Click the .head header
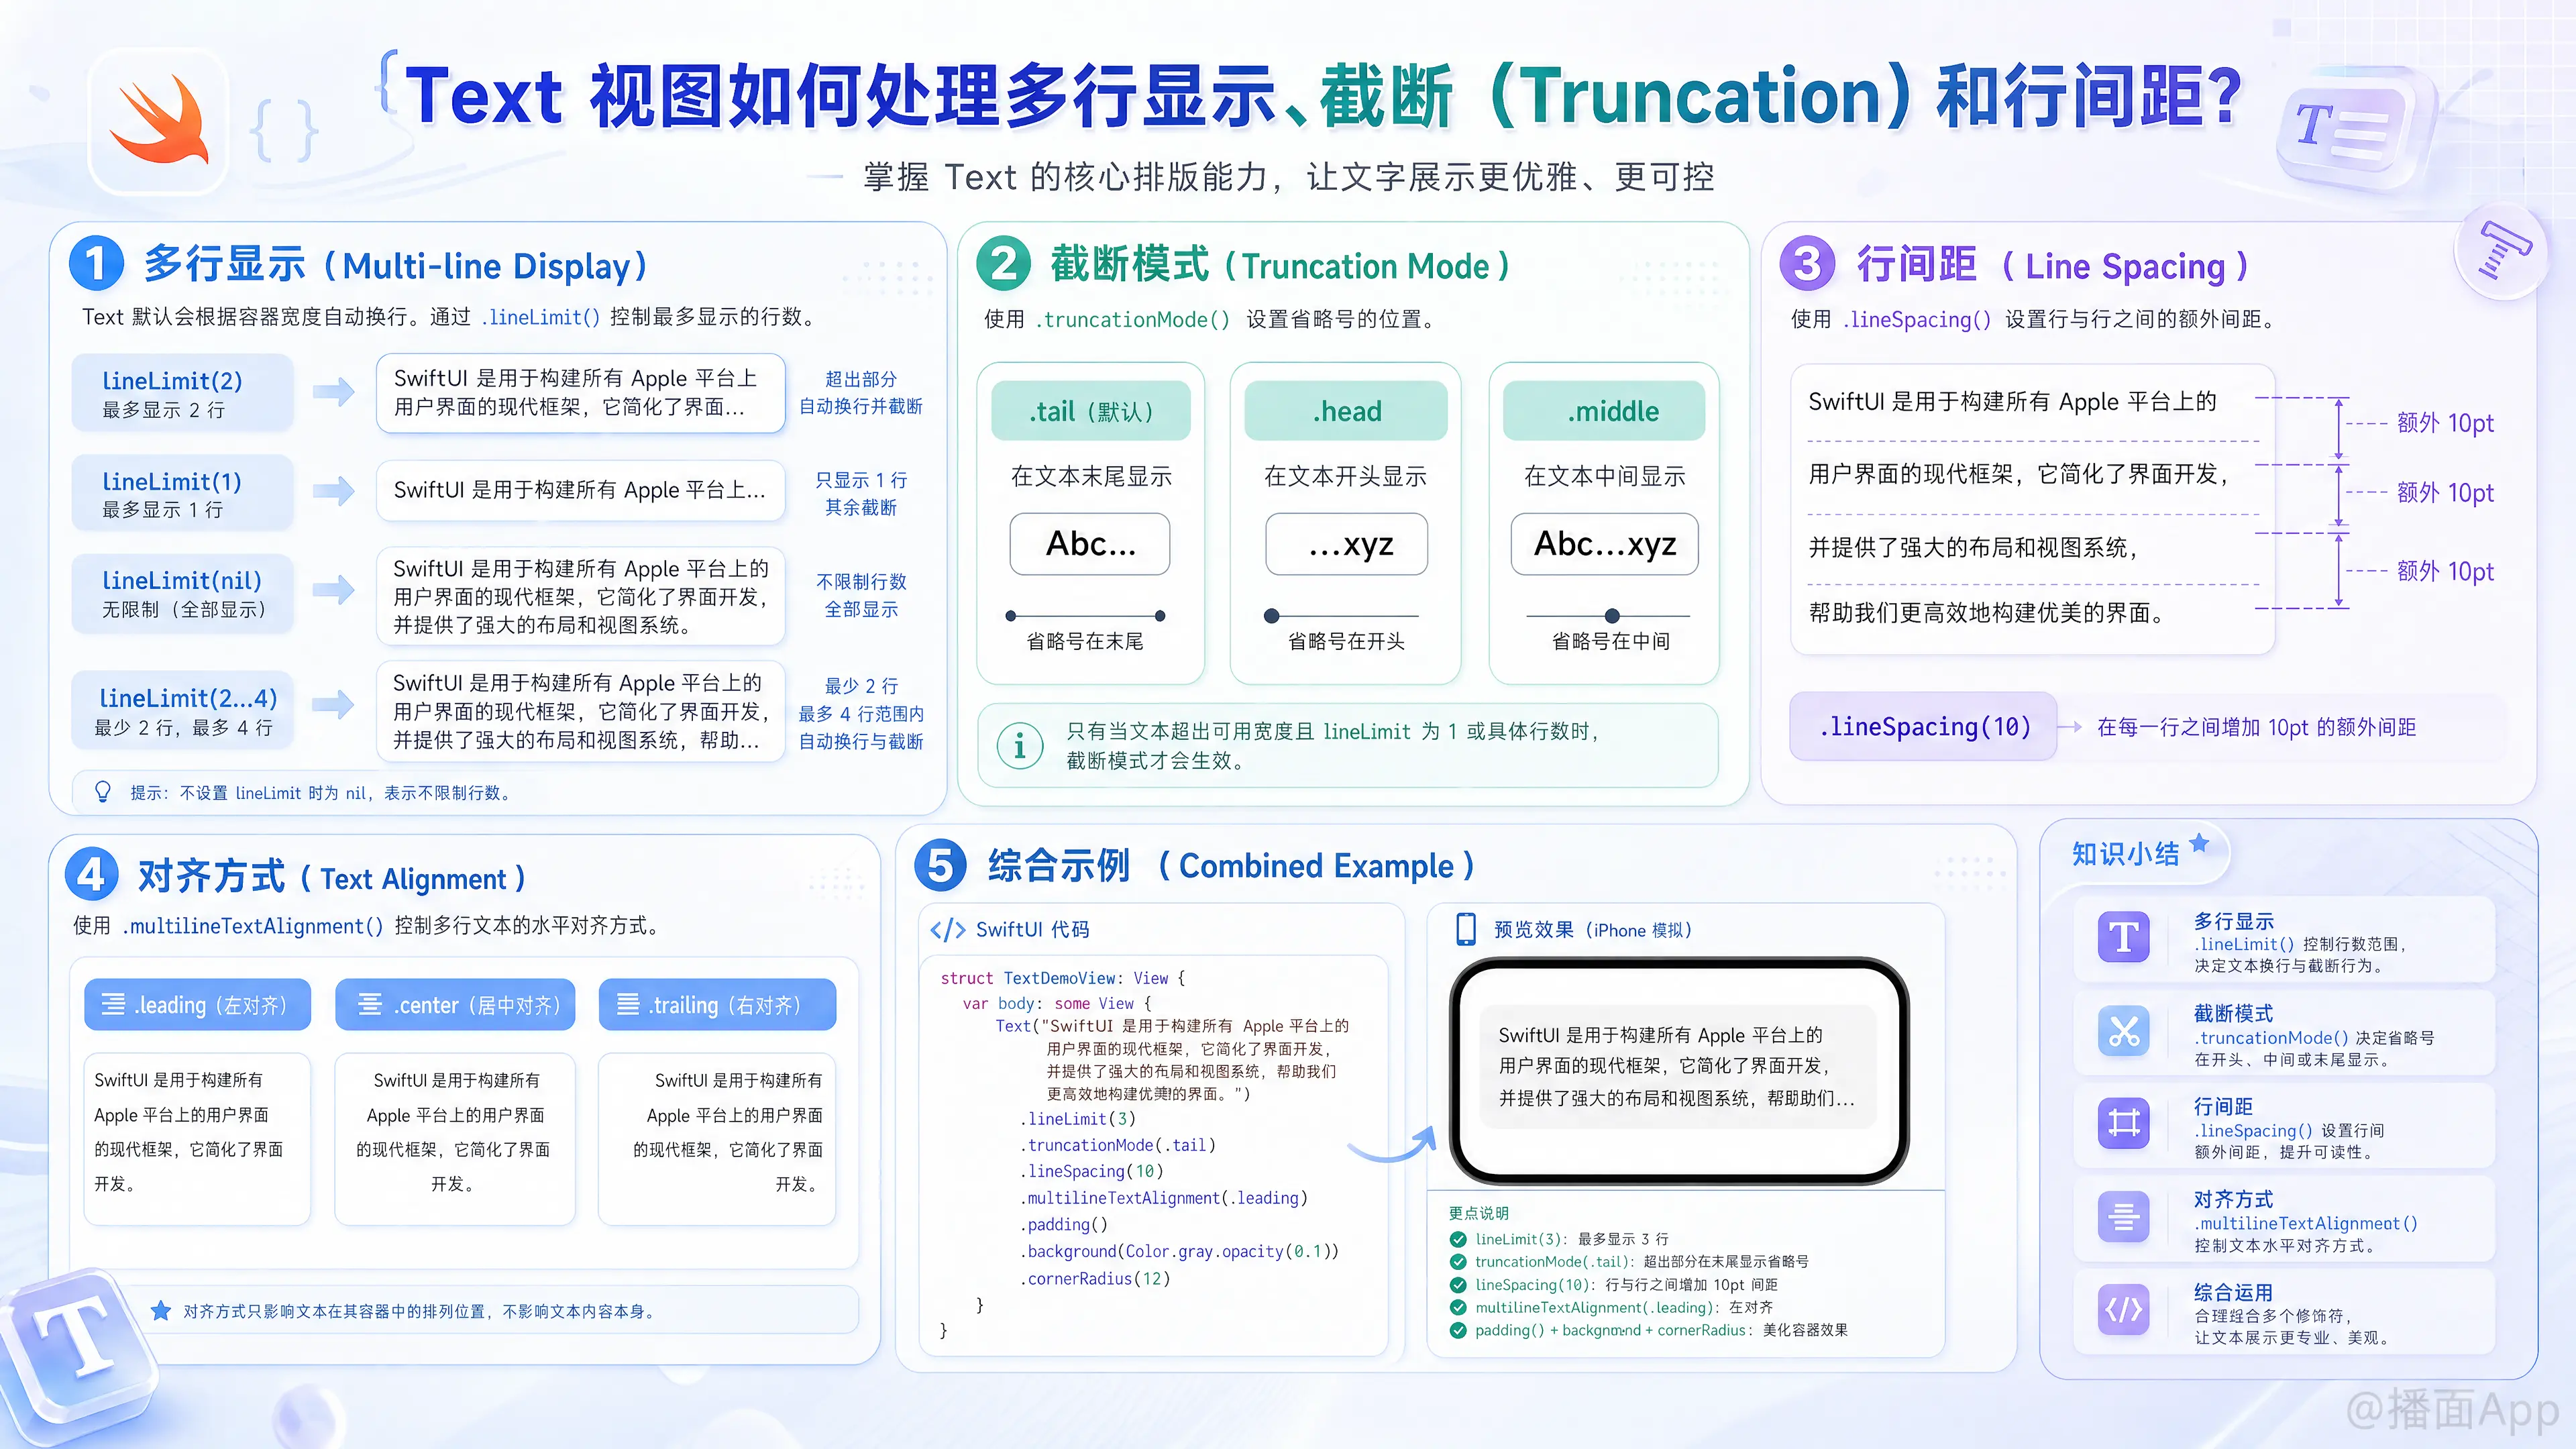The width and height of the screenshot is (2576, 1449). (x=1346, y=411)
